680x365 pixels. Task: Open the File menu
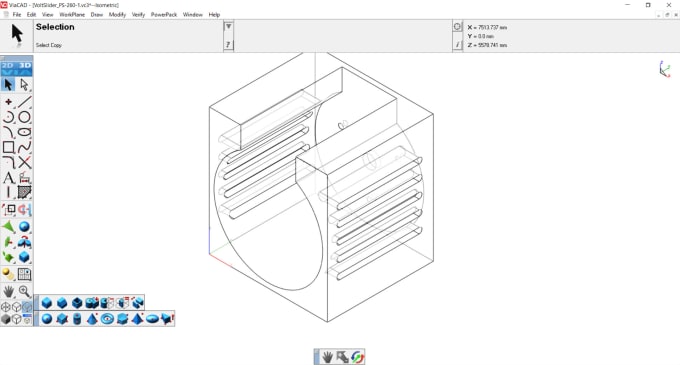[x=17, y=15]
